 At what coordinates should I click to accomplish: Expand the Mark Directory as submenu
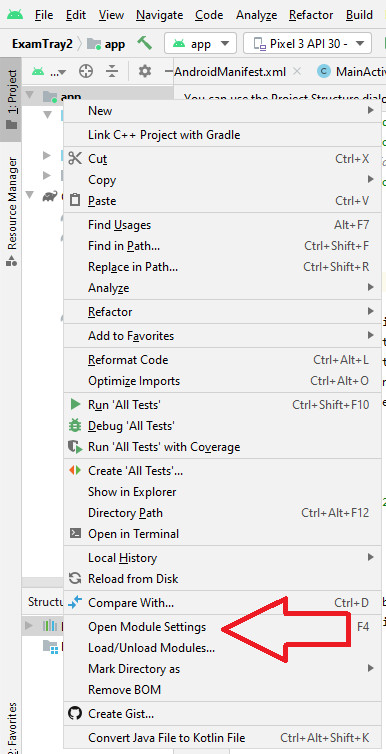(x=223, y=668)
